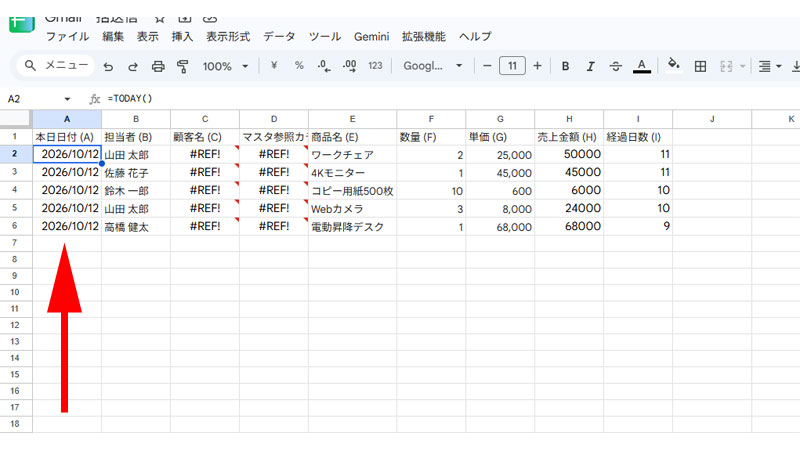
Task: Open the 拡張機能 menu
Action: tap(423, 37)
